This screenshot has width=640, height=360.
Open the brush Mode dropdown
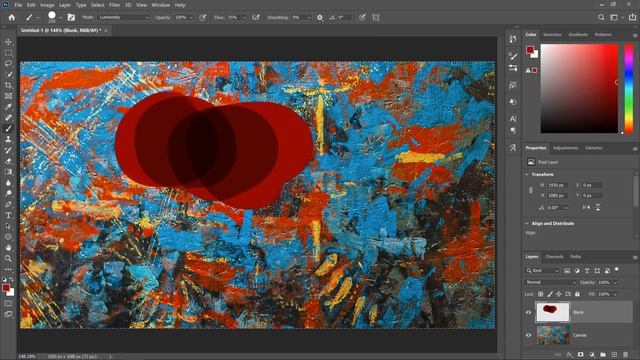pos(124,18)
